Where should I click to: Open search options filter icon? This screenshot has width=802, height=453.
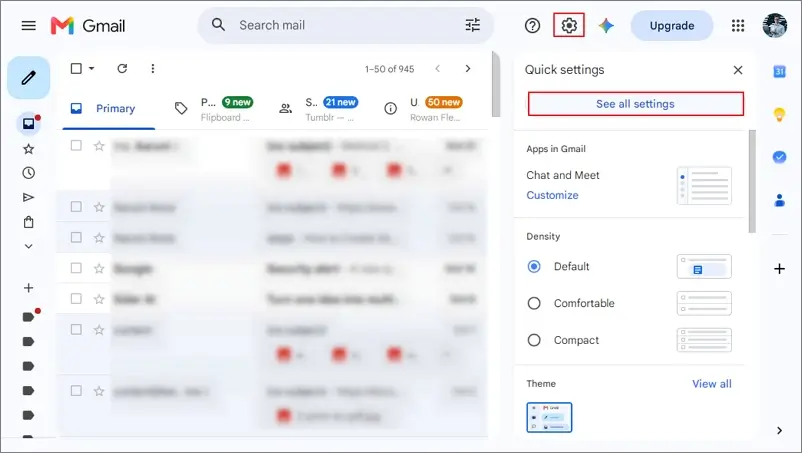pyautogui.click(x=473, y=25)
